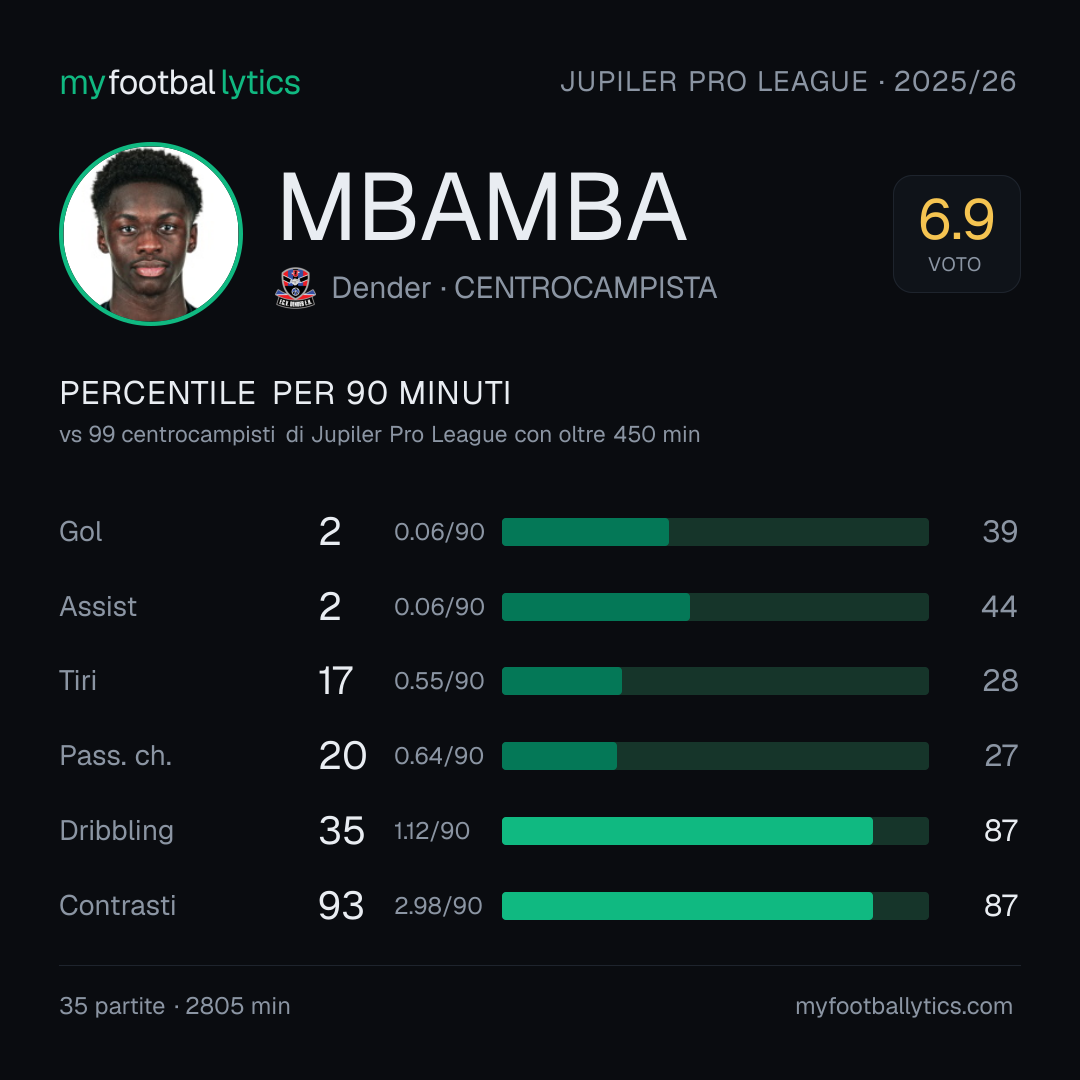The image size is (1080, 1080).
Task: Click the MBAMBA player name heading
Action: [x=483, y=207]
